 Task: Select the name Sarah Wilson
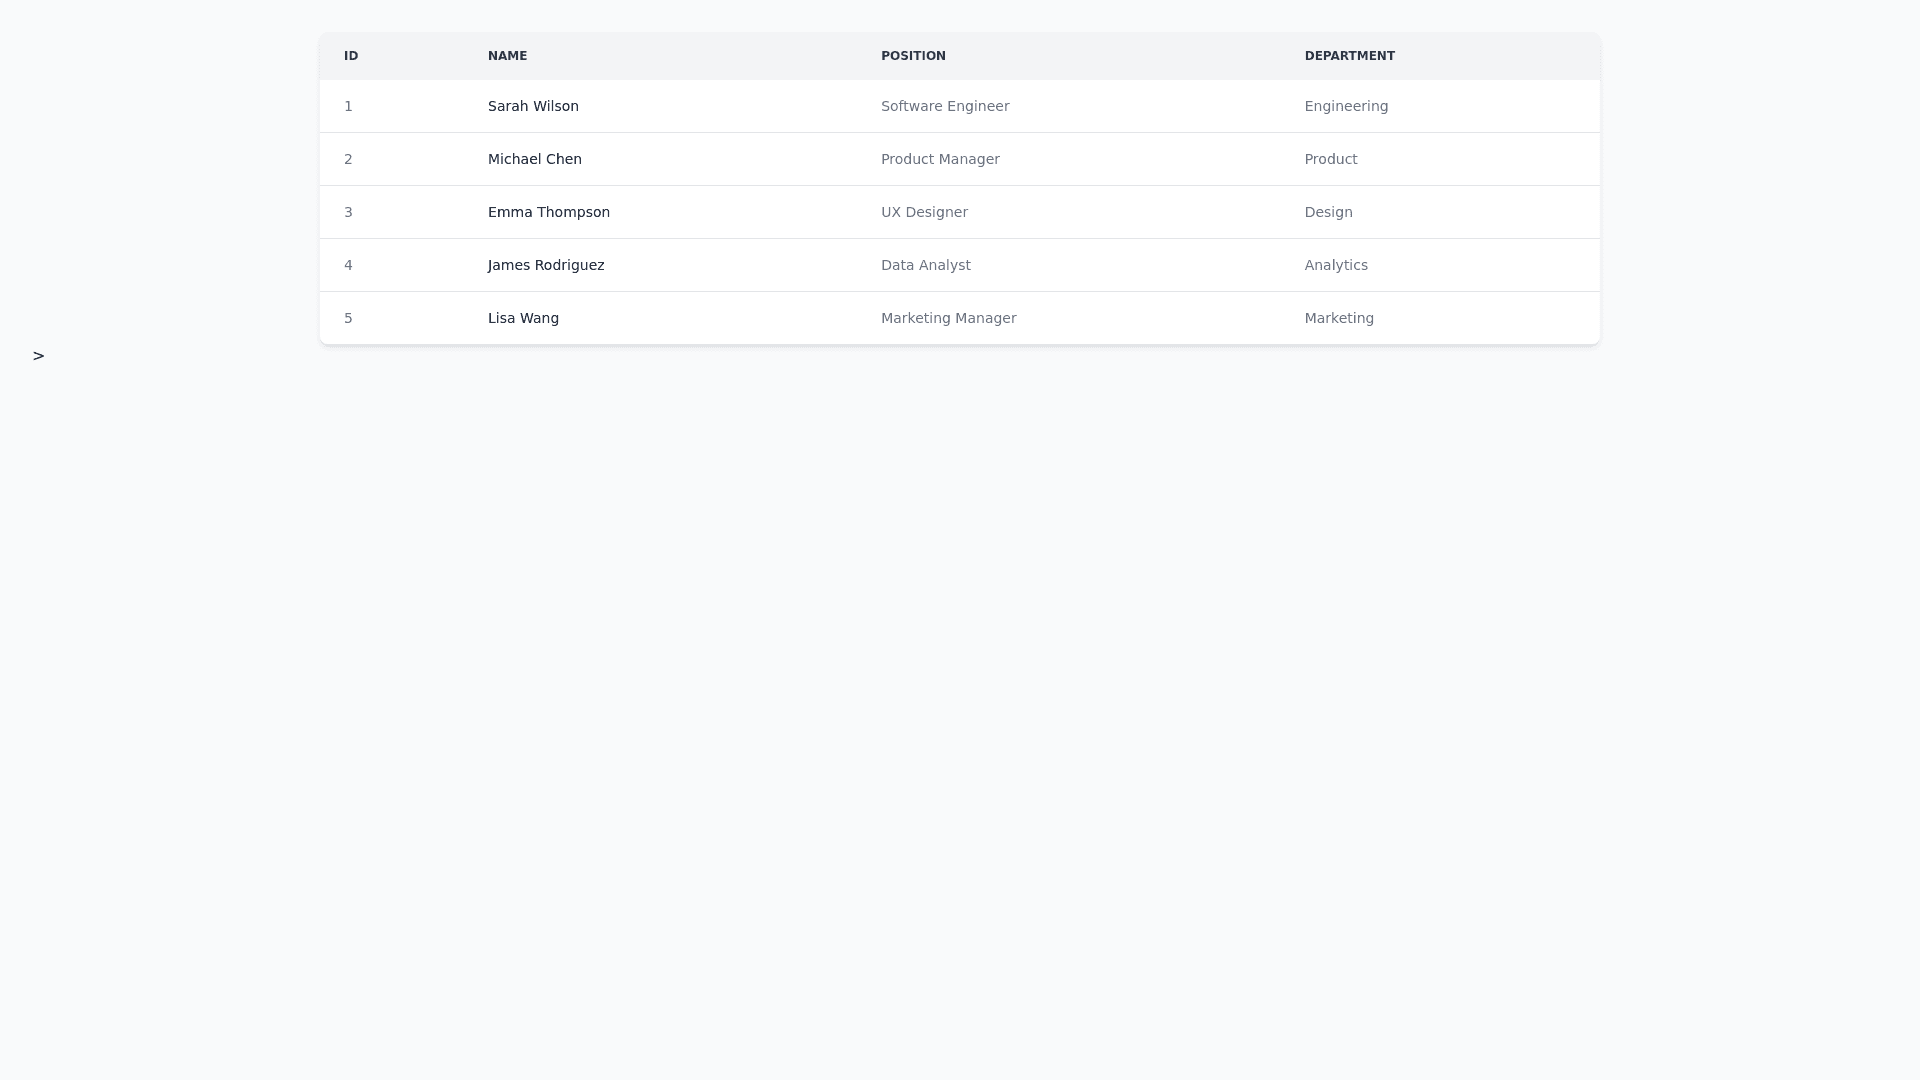click(x=533, y=106)
